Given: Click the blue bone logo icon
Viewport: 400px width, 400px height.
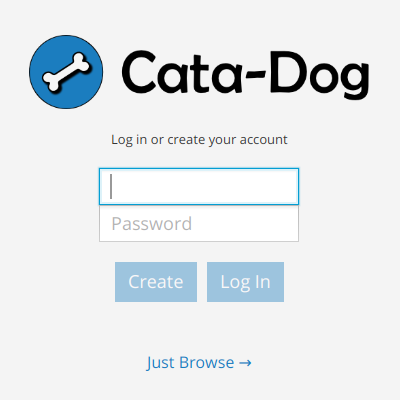Looking at the screenshot, I should (x=66, y=72).
